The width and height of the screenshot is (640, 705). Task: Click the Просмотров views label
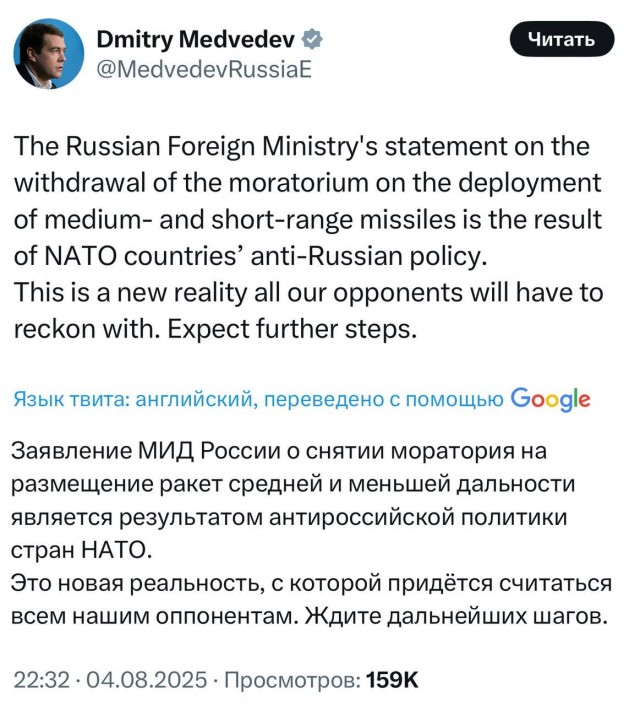[x=292, y=679]
